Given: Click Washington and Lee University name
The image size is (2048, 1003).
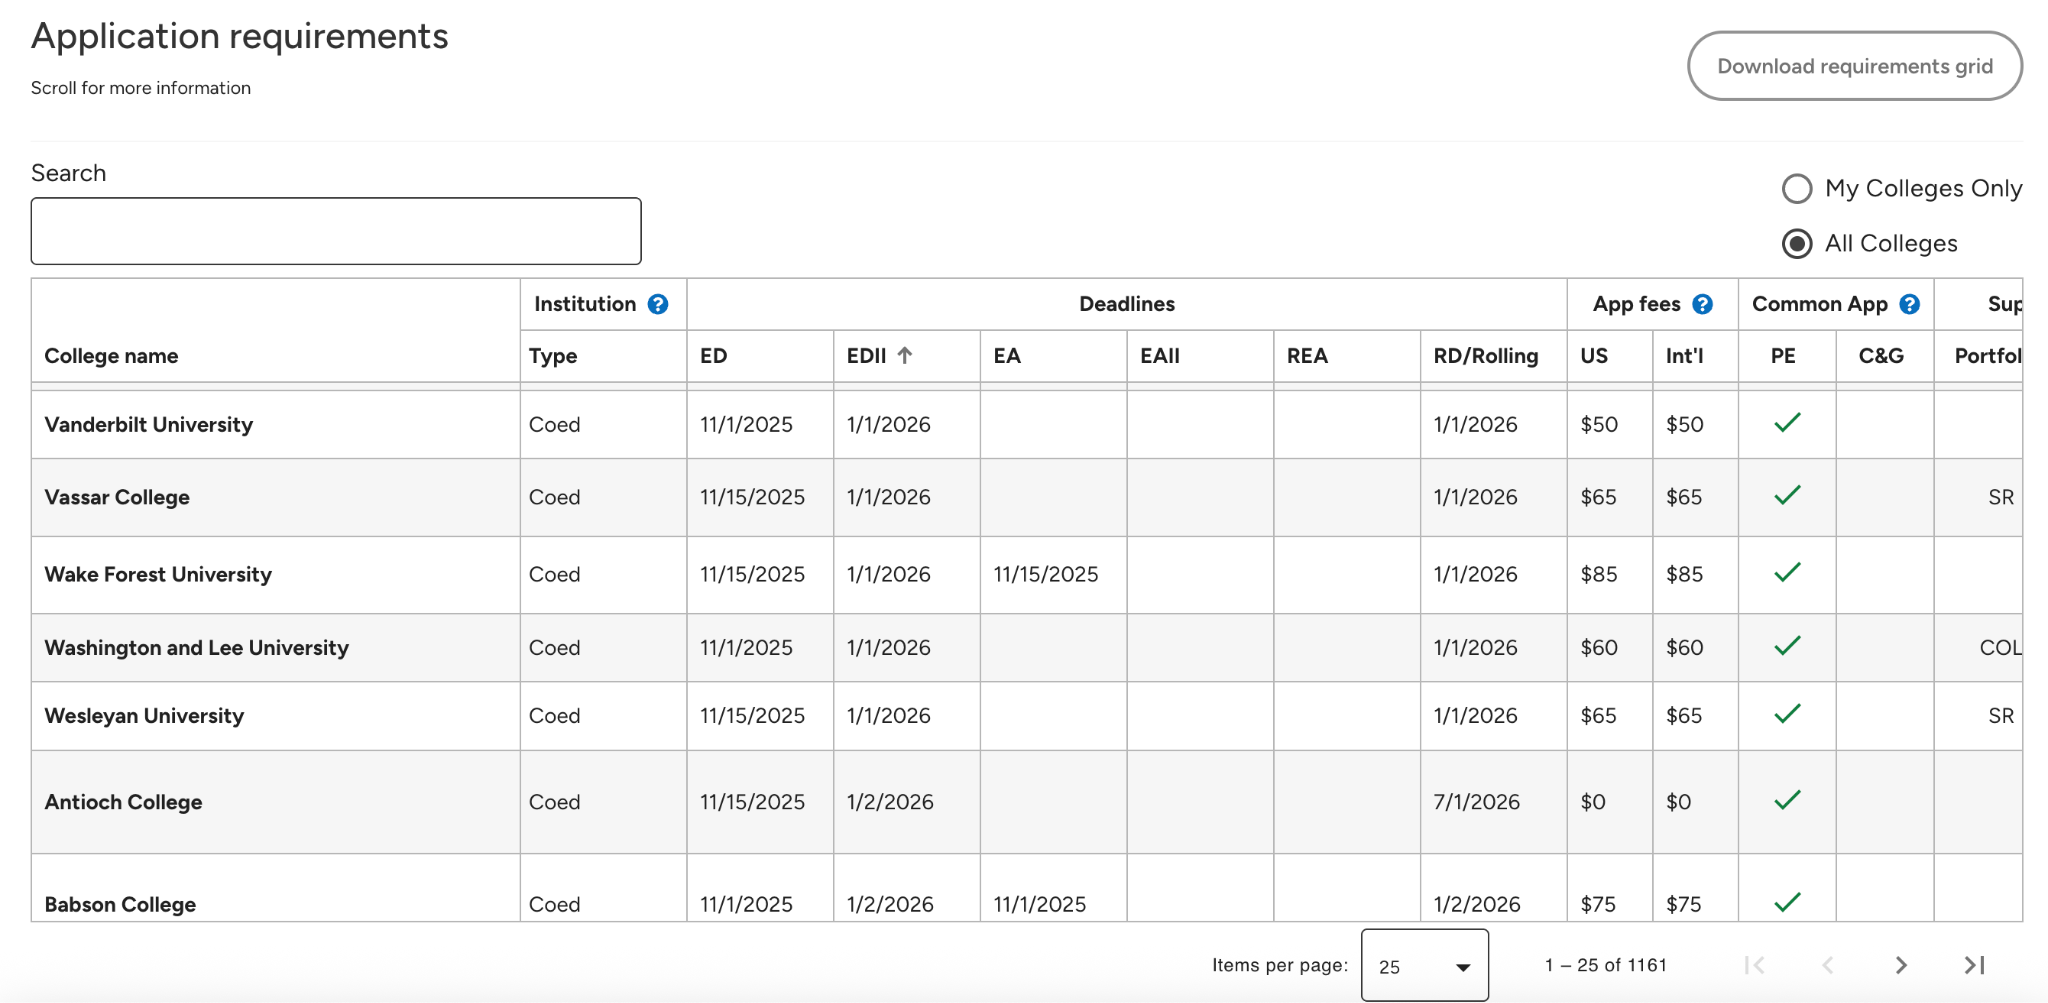Looking at the screenshot, I should coord(197,648).
